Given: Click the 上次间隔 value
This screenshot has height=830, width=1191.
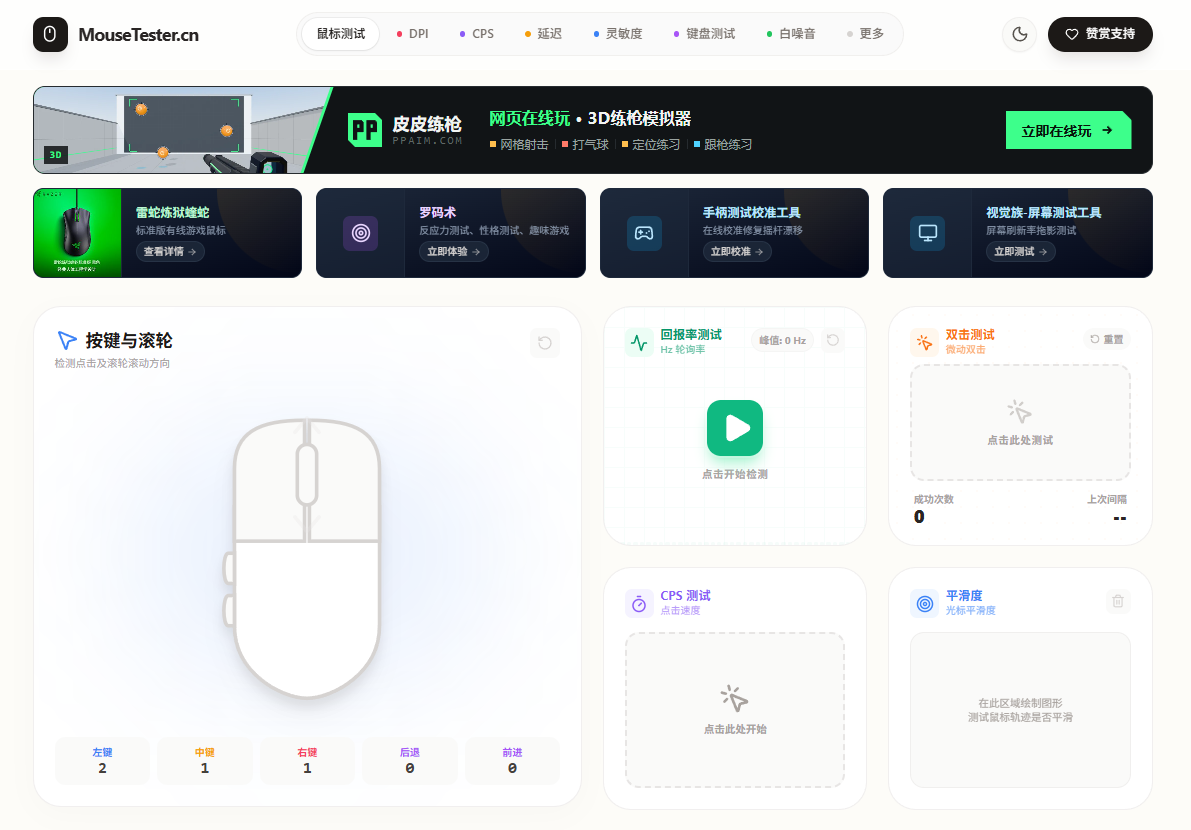Looking at the screenshot, I should pyautogui.click(x=1120, y=519).
